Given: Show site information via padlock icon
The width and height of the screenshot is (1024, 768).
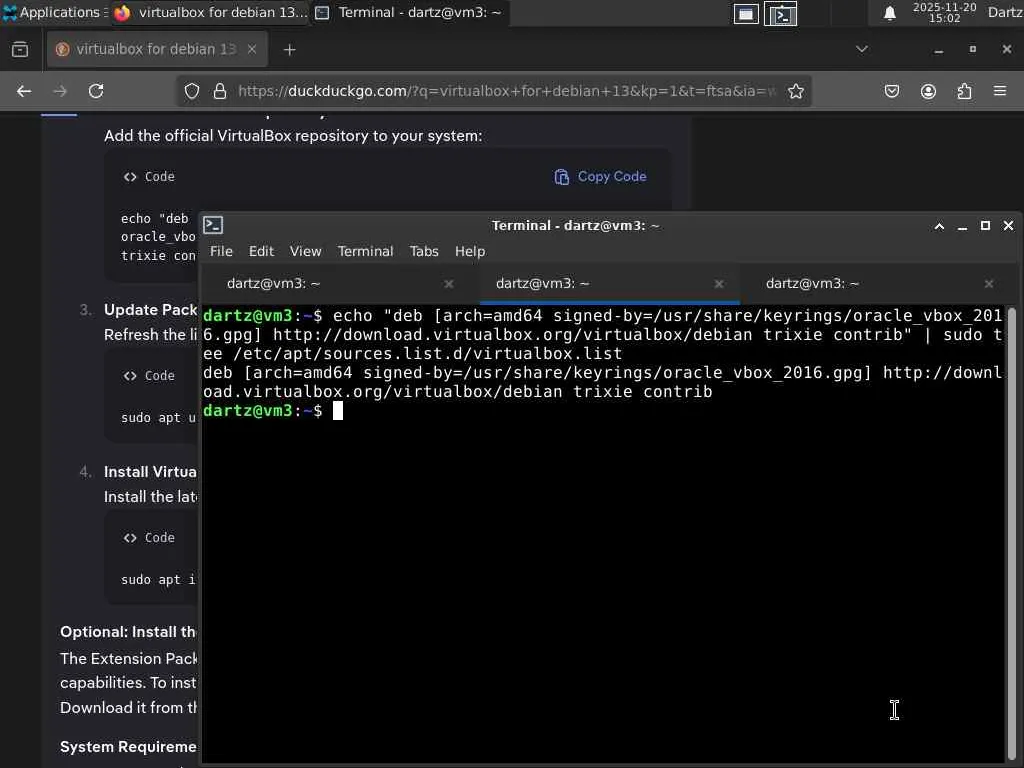Looking at the screenshot, I should pos(219,91).
